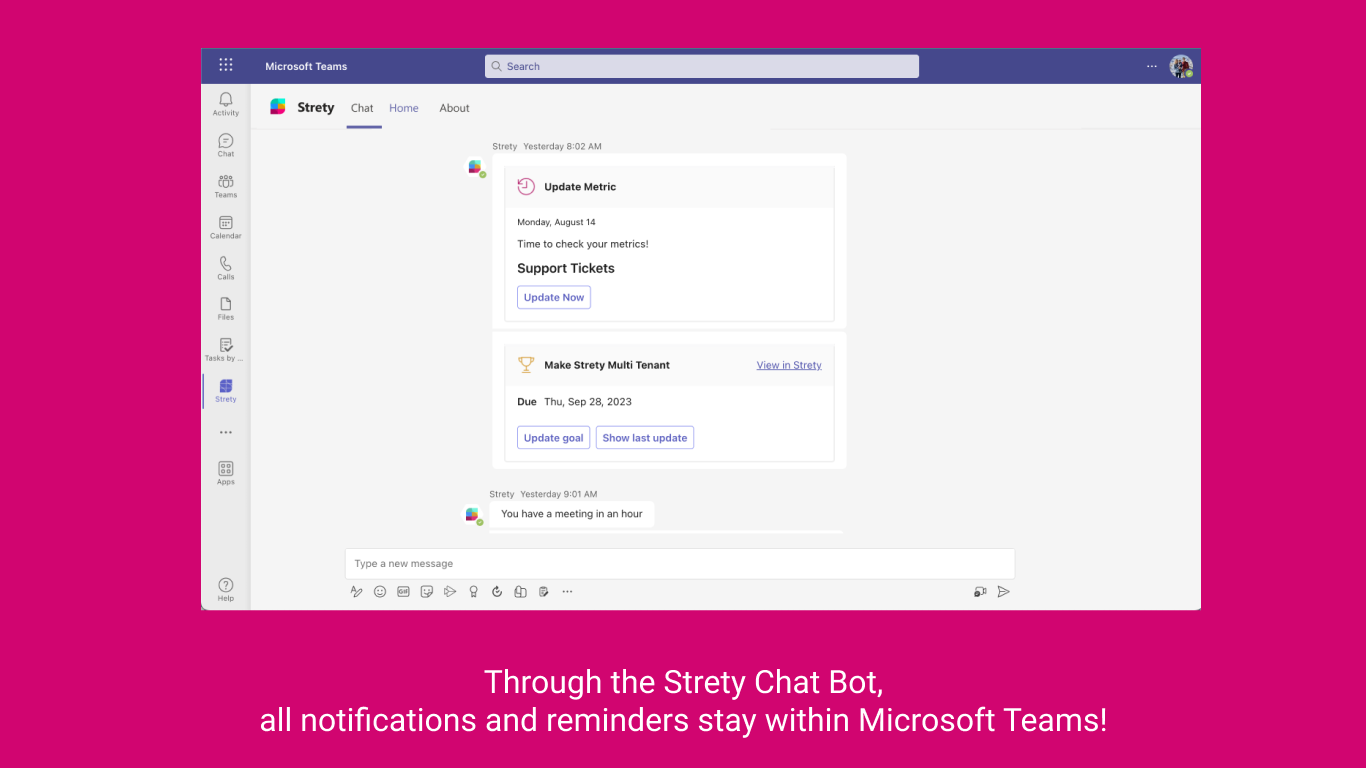Switch to the About tab
1366x768 pixels.
point(454,108)
